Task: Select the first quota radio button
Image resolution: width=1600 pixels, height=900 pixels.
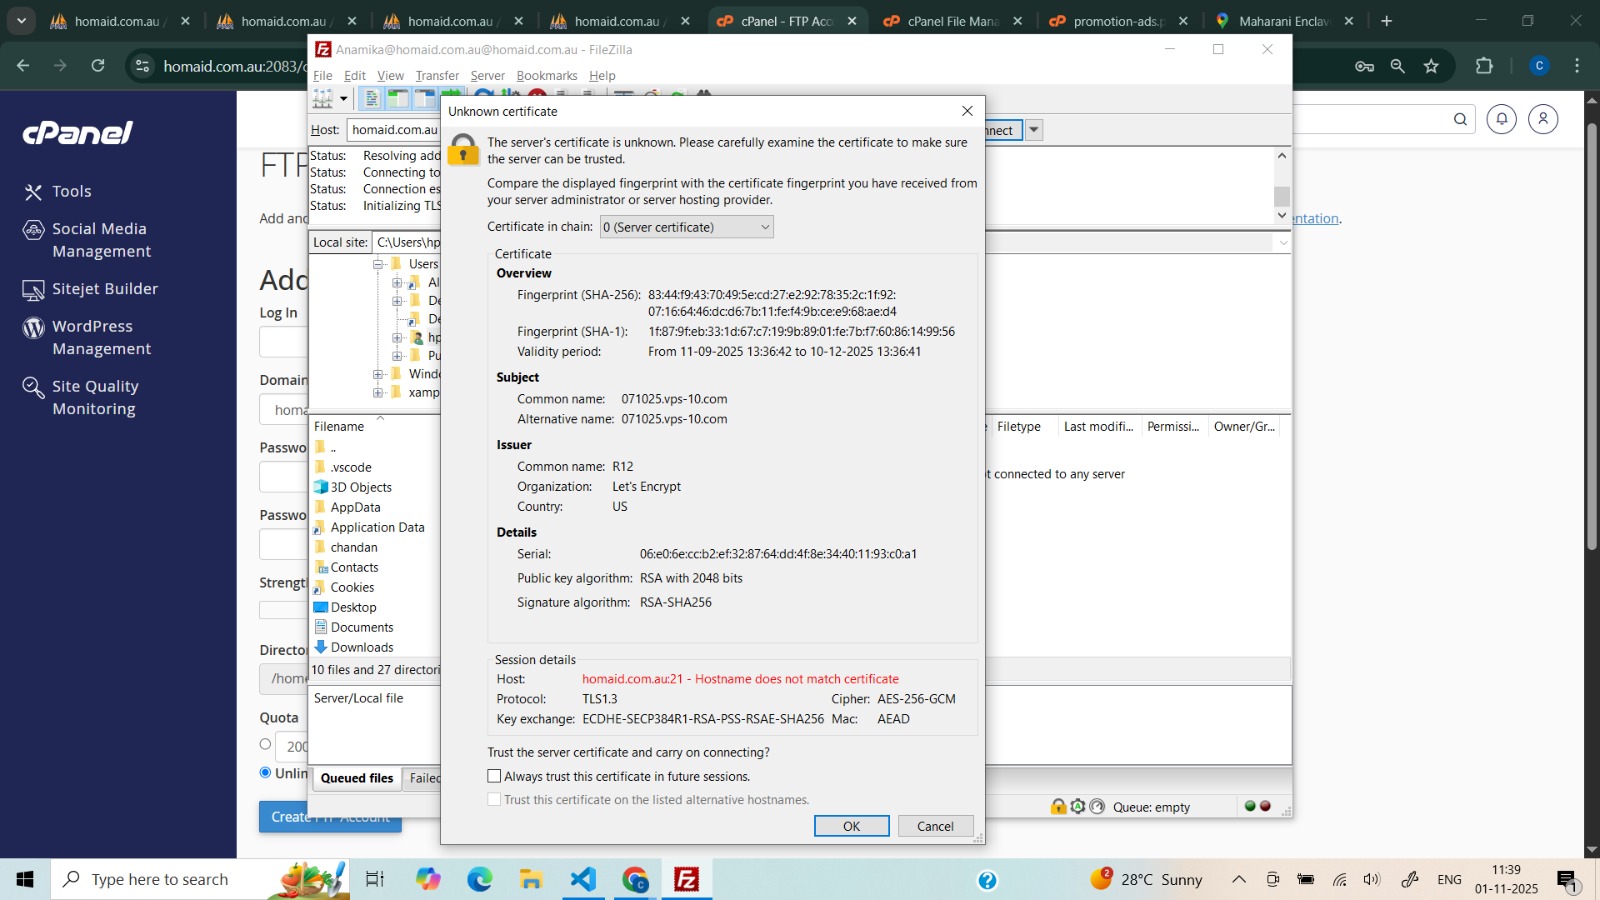Action: [x=265, y=744]
